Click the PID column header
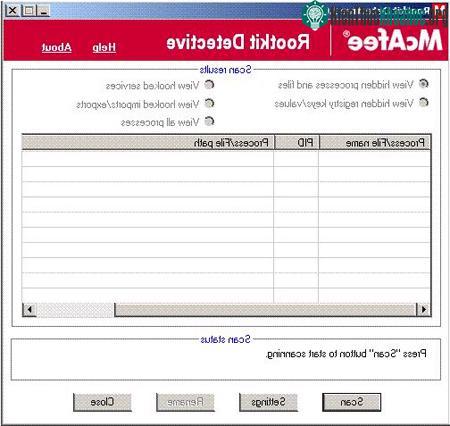The image size is (450, 426). click(296, 143)
